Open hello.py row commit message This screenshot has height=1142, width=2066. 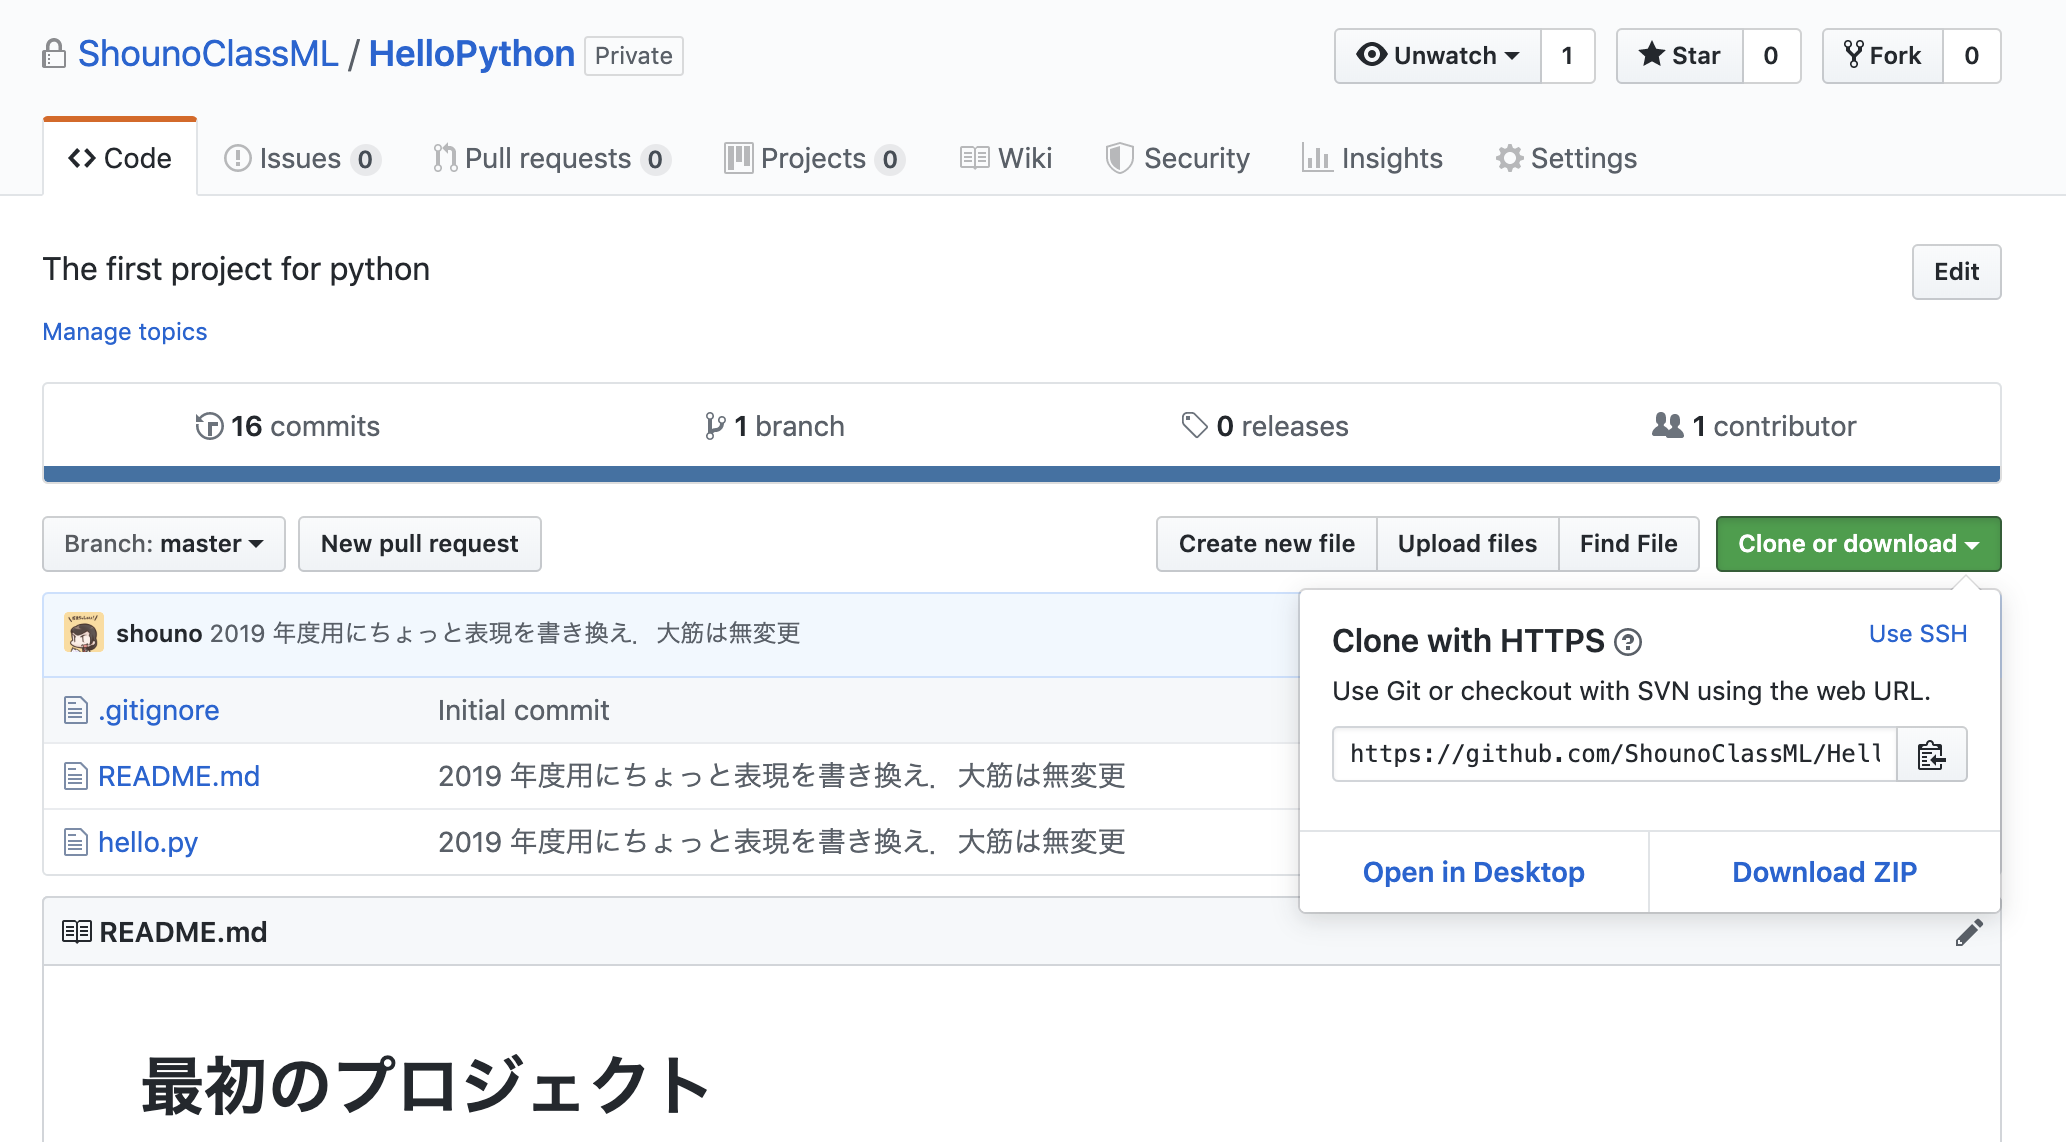tap(782, 842)
